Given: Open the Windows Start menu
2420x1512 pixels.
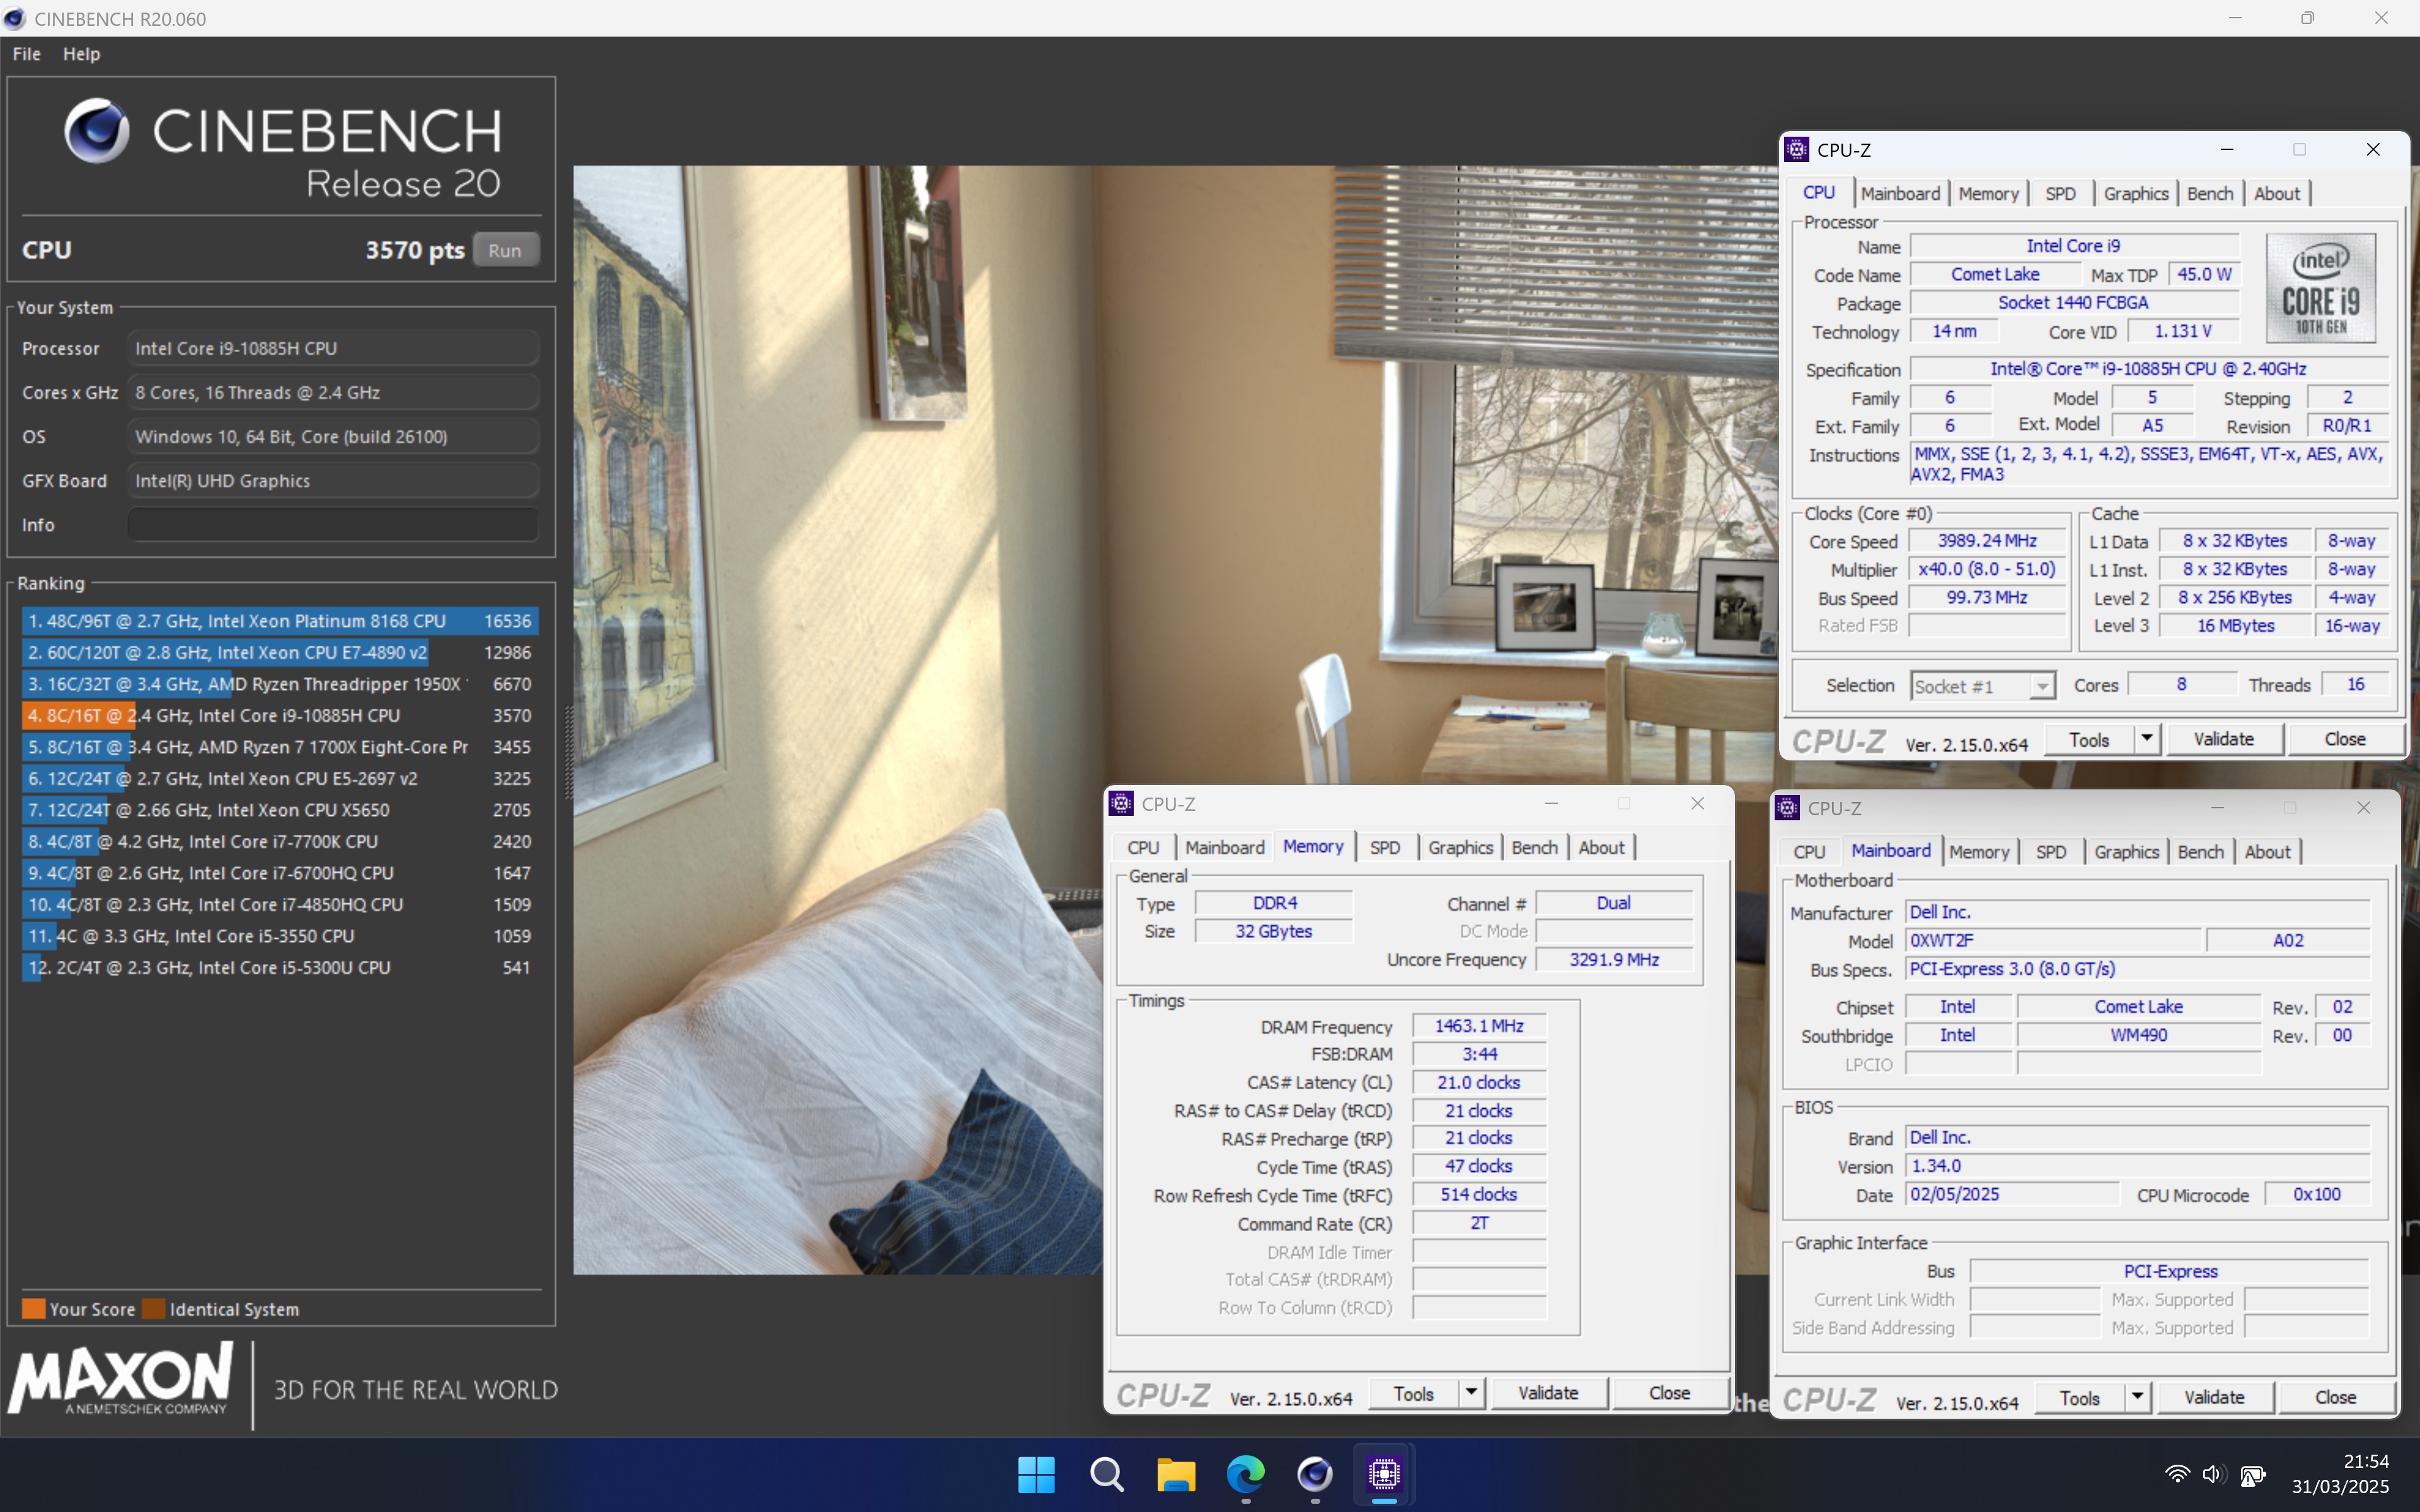Looking at the screenshot, I should tap(1036, 1474).
